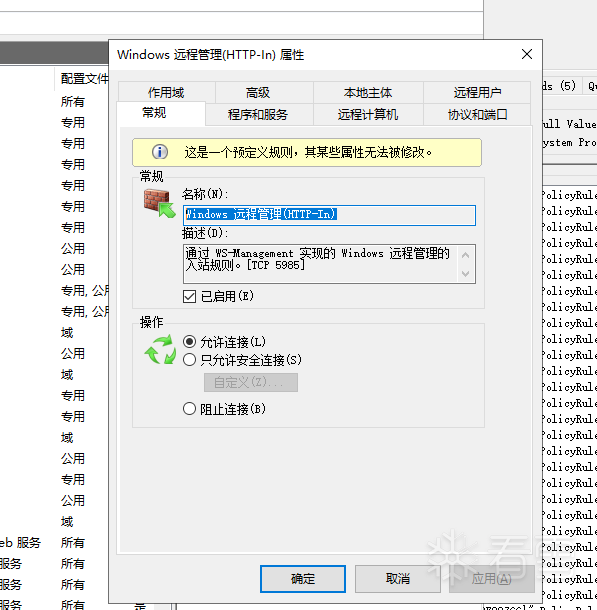This screenshot has height=610, width=597.
Task: Click the 'Full Value' header in right window
Action: click(x=569, y=124)
